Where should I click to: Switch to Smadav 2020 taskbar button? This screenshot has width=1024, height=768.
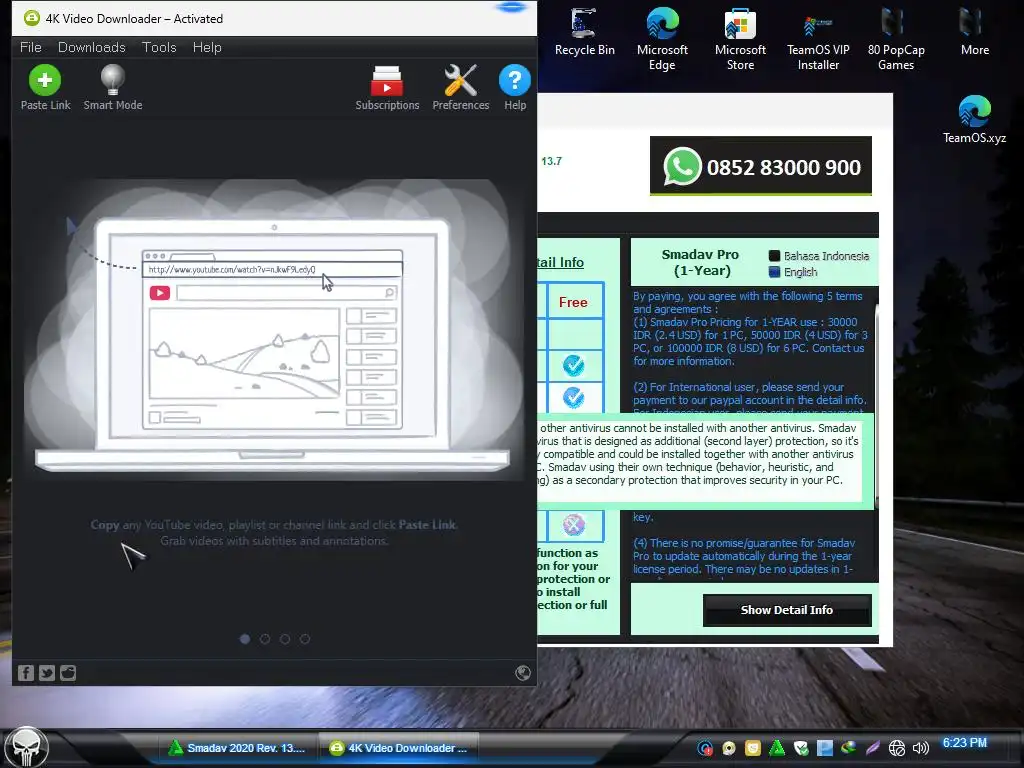pyautogui.click(x=238, y=748)
